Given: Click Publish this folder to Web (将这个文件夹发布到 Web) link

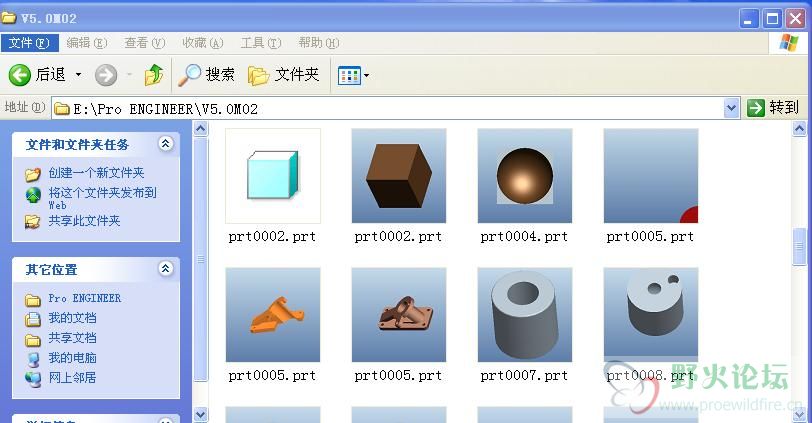Looking at the screenshot, I should click(x=102, y=199).
